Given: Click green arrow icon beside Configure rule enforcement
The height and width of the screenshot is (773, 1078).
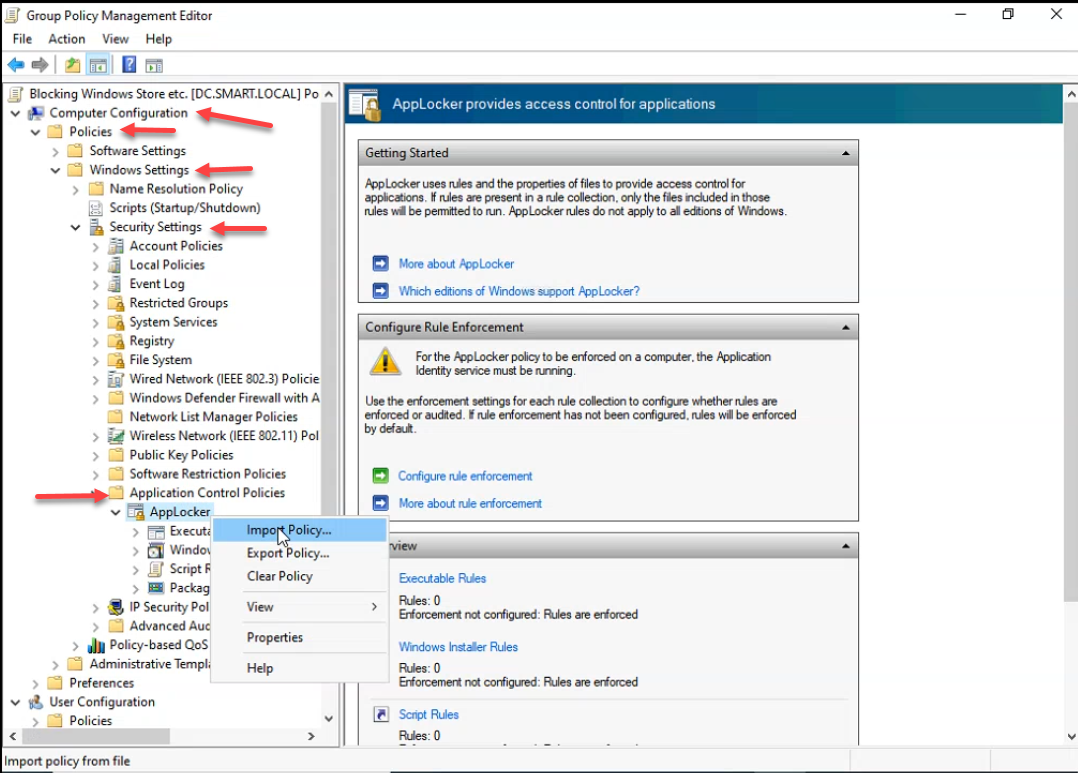Looking at the screenshot, I should [x=380, y=476].
